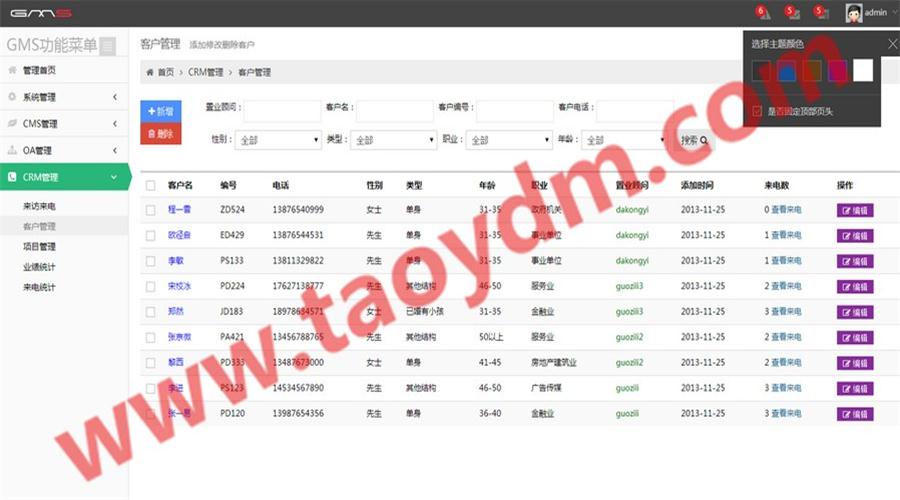Image resolution: width=900 pixels, height=500 pixels.
Task: Check the box for row PD333
Action: (x=150, y=363)
